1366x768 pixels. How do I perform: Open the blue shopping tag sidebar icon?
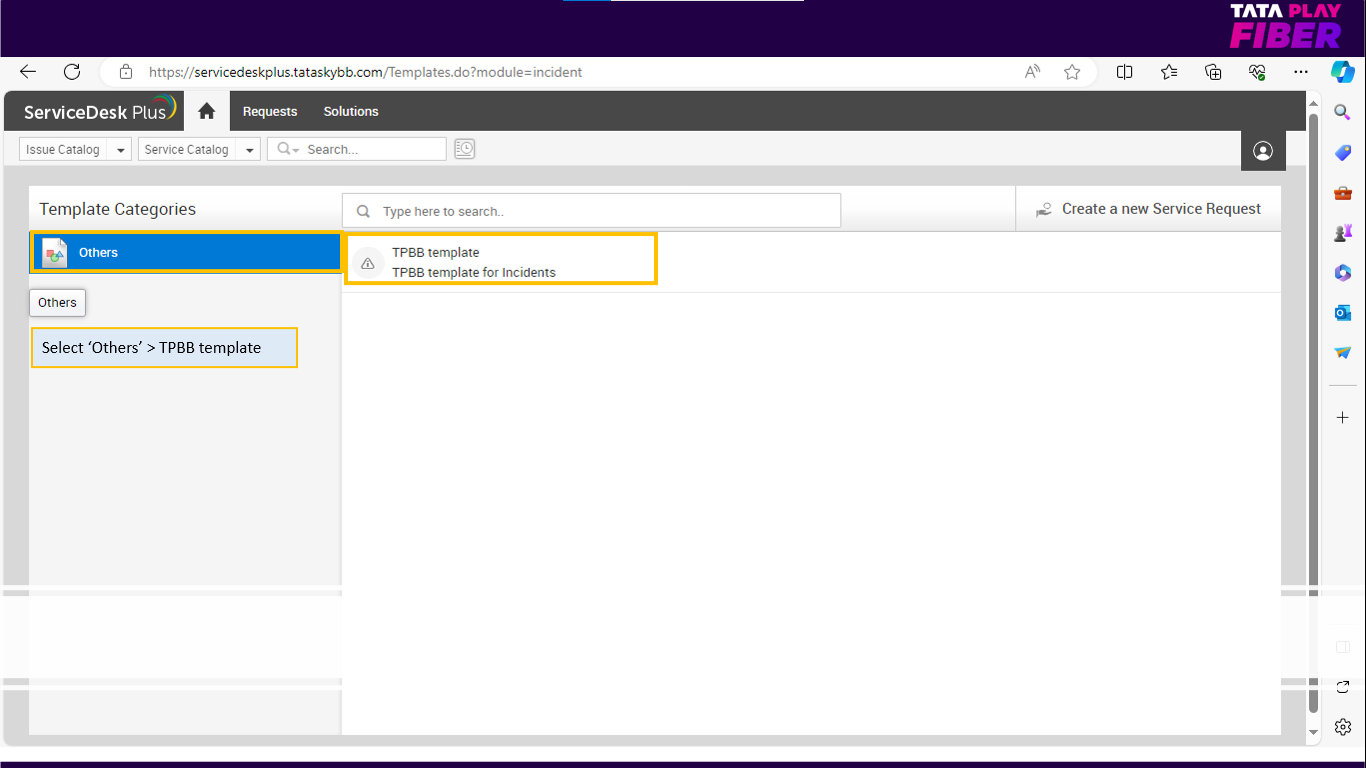pyautogui.click(x=1342, y=152)
